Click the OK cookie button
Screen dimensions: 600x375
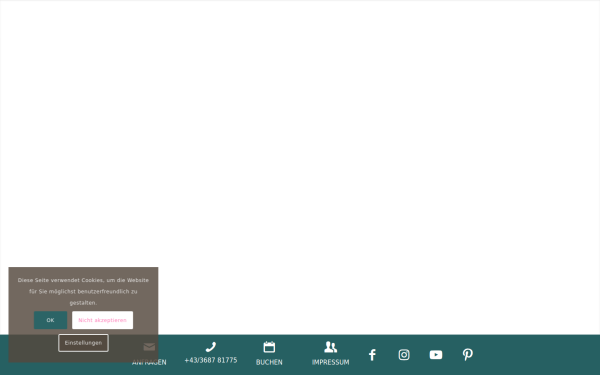pyautogui.click(x=50, y=320)
